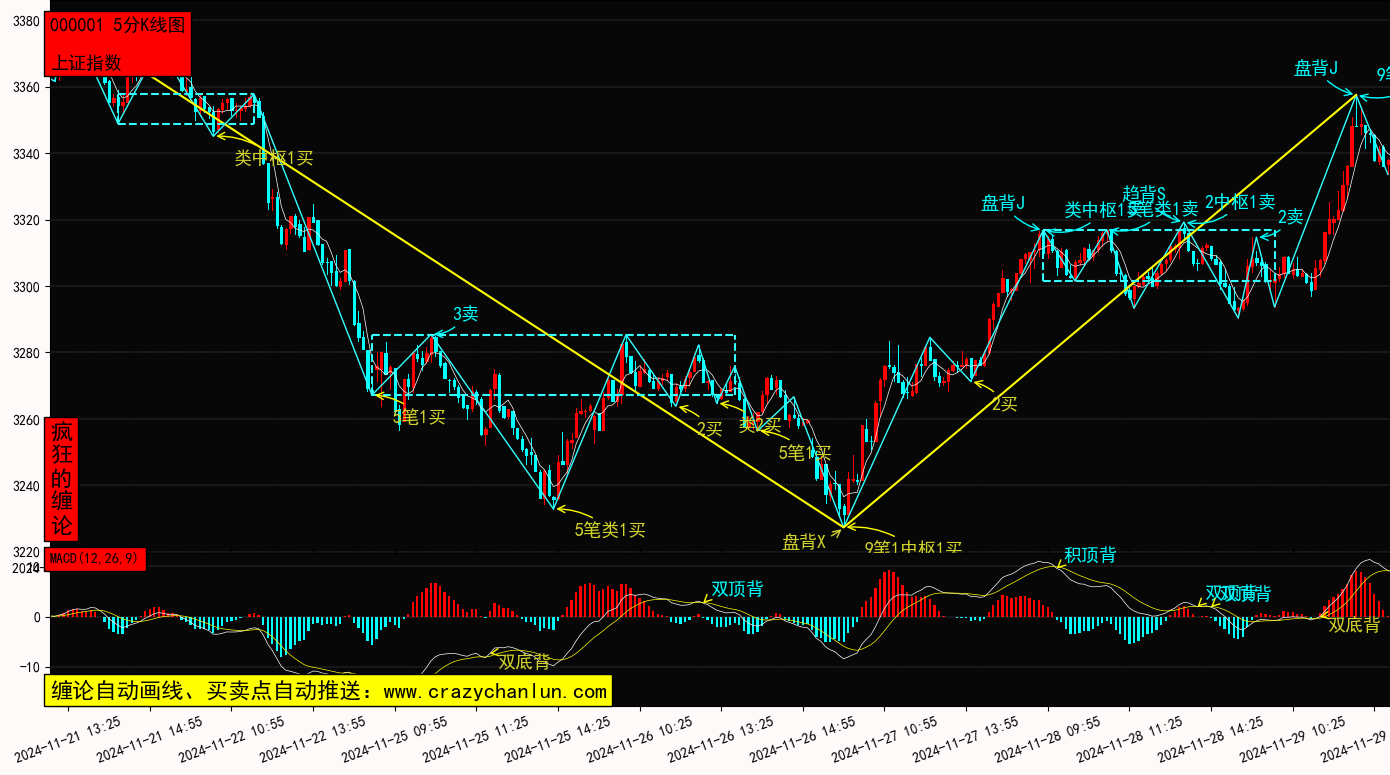
Task: Click the 盘背X marker at the chart low
Action: tap(804, 542)
